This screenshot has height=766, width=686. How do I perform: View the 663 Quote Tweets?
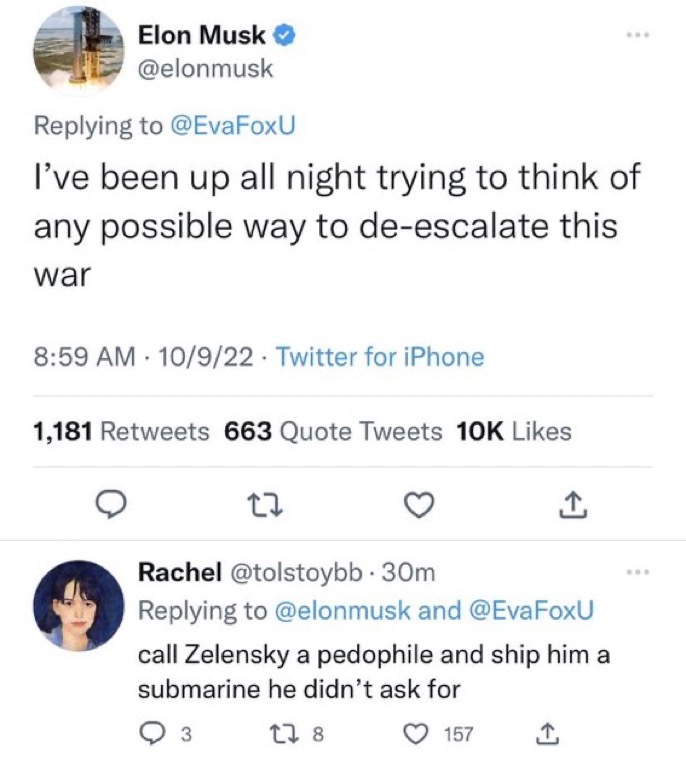(333, 432)
